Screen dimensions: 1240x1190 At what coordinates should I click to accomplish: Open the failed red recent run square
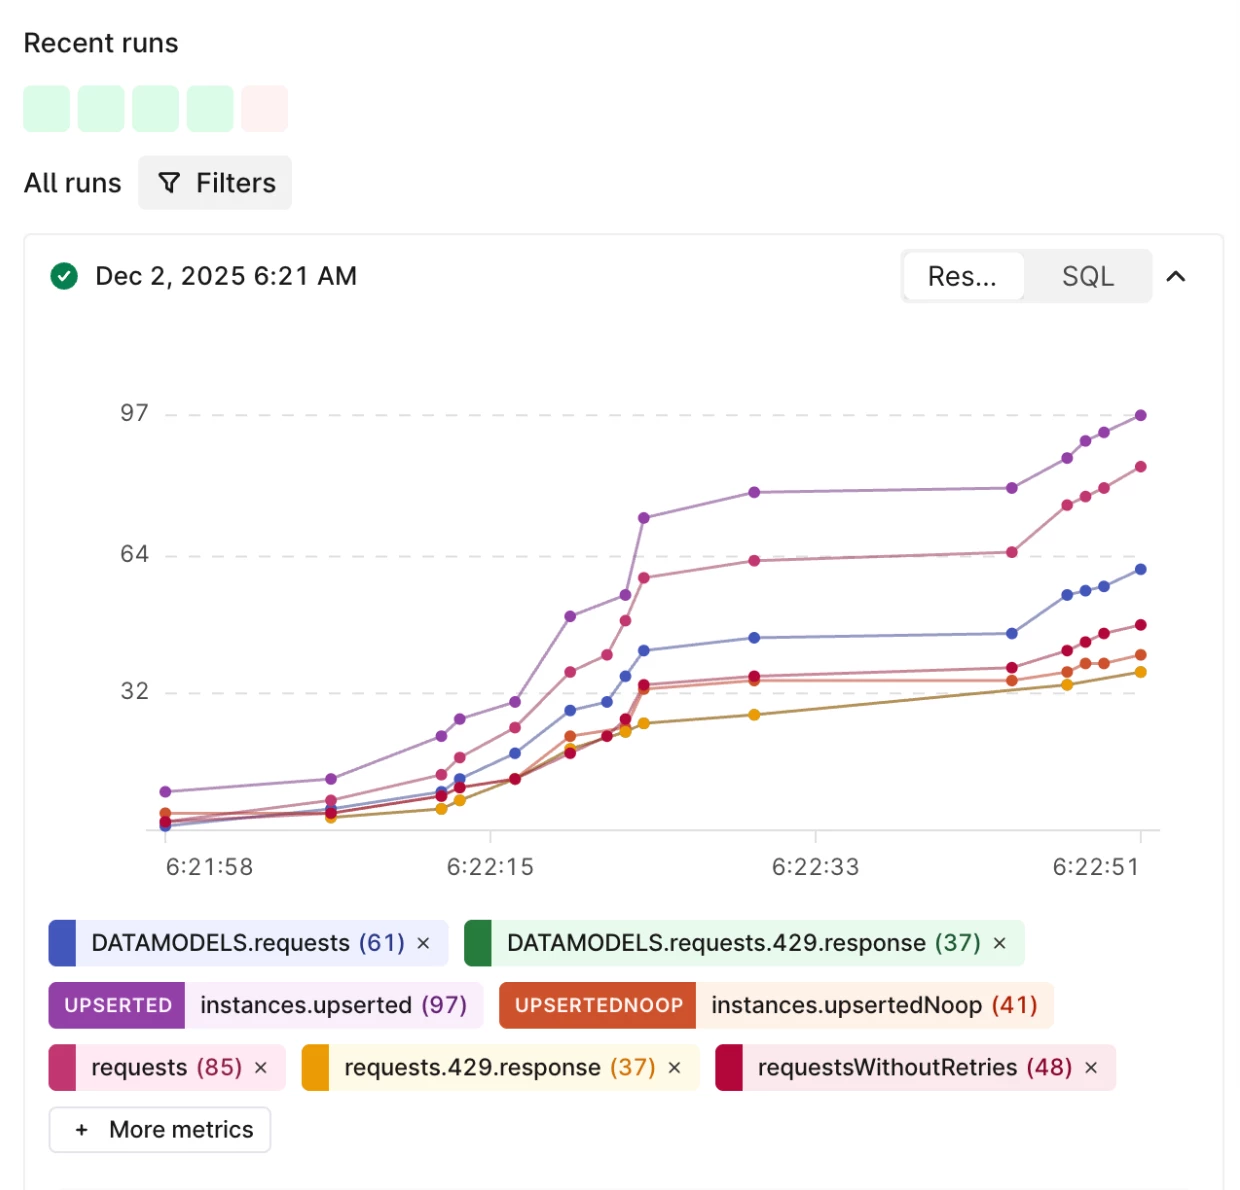pos(265,108)
